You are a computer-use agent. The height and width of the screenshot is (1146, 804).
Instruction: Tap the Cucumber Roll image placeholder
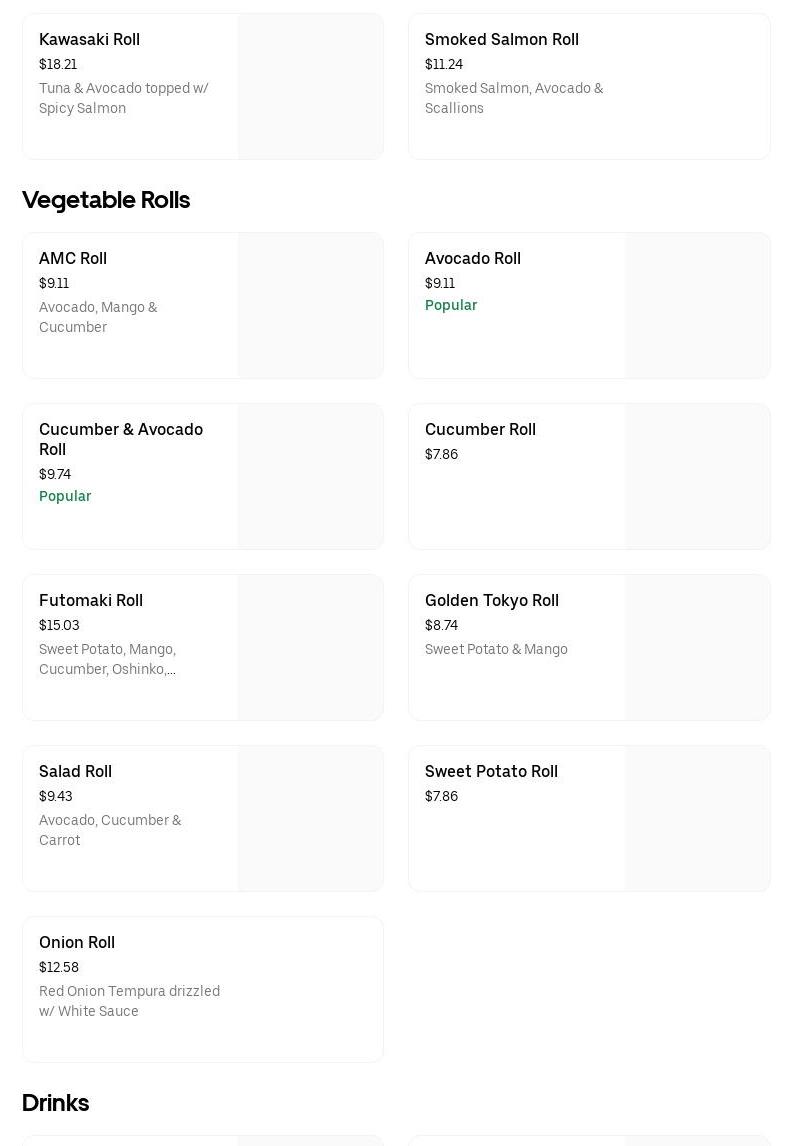pyautogui.click(x=697, y=477)
